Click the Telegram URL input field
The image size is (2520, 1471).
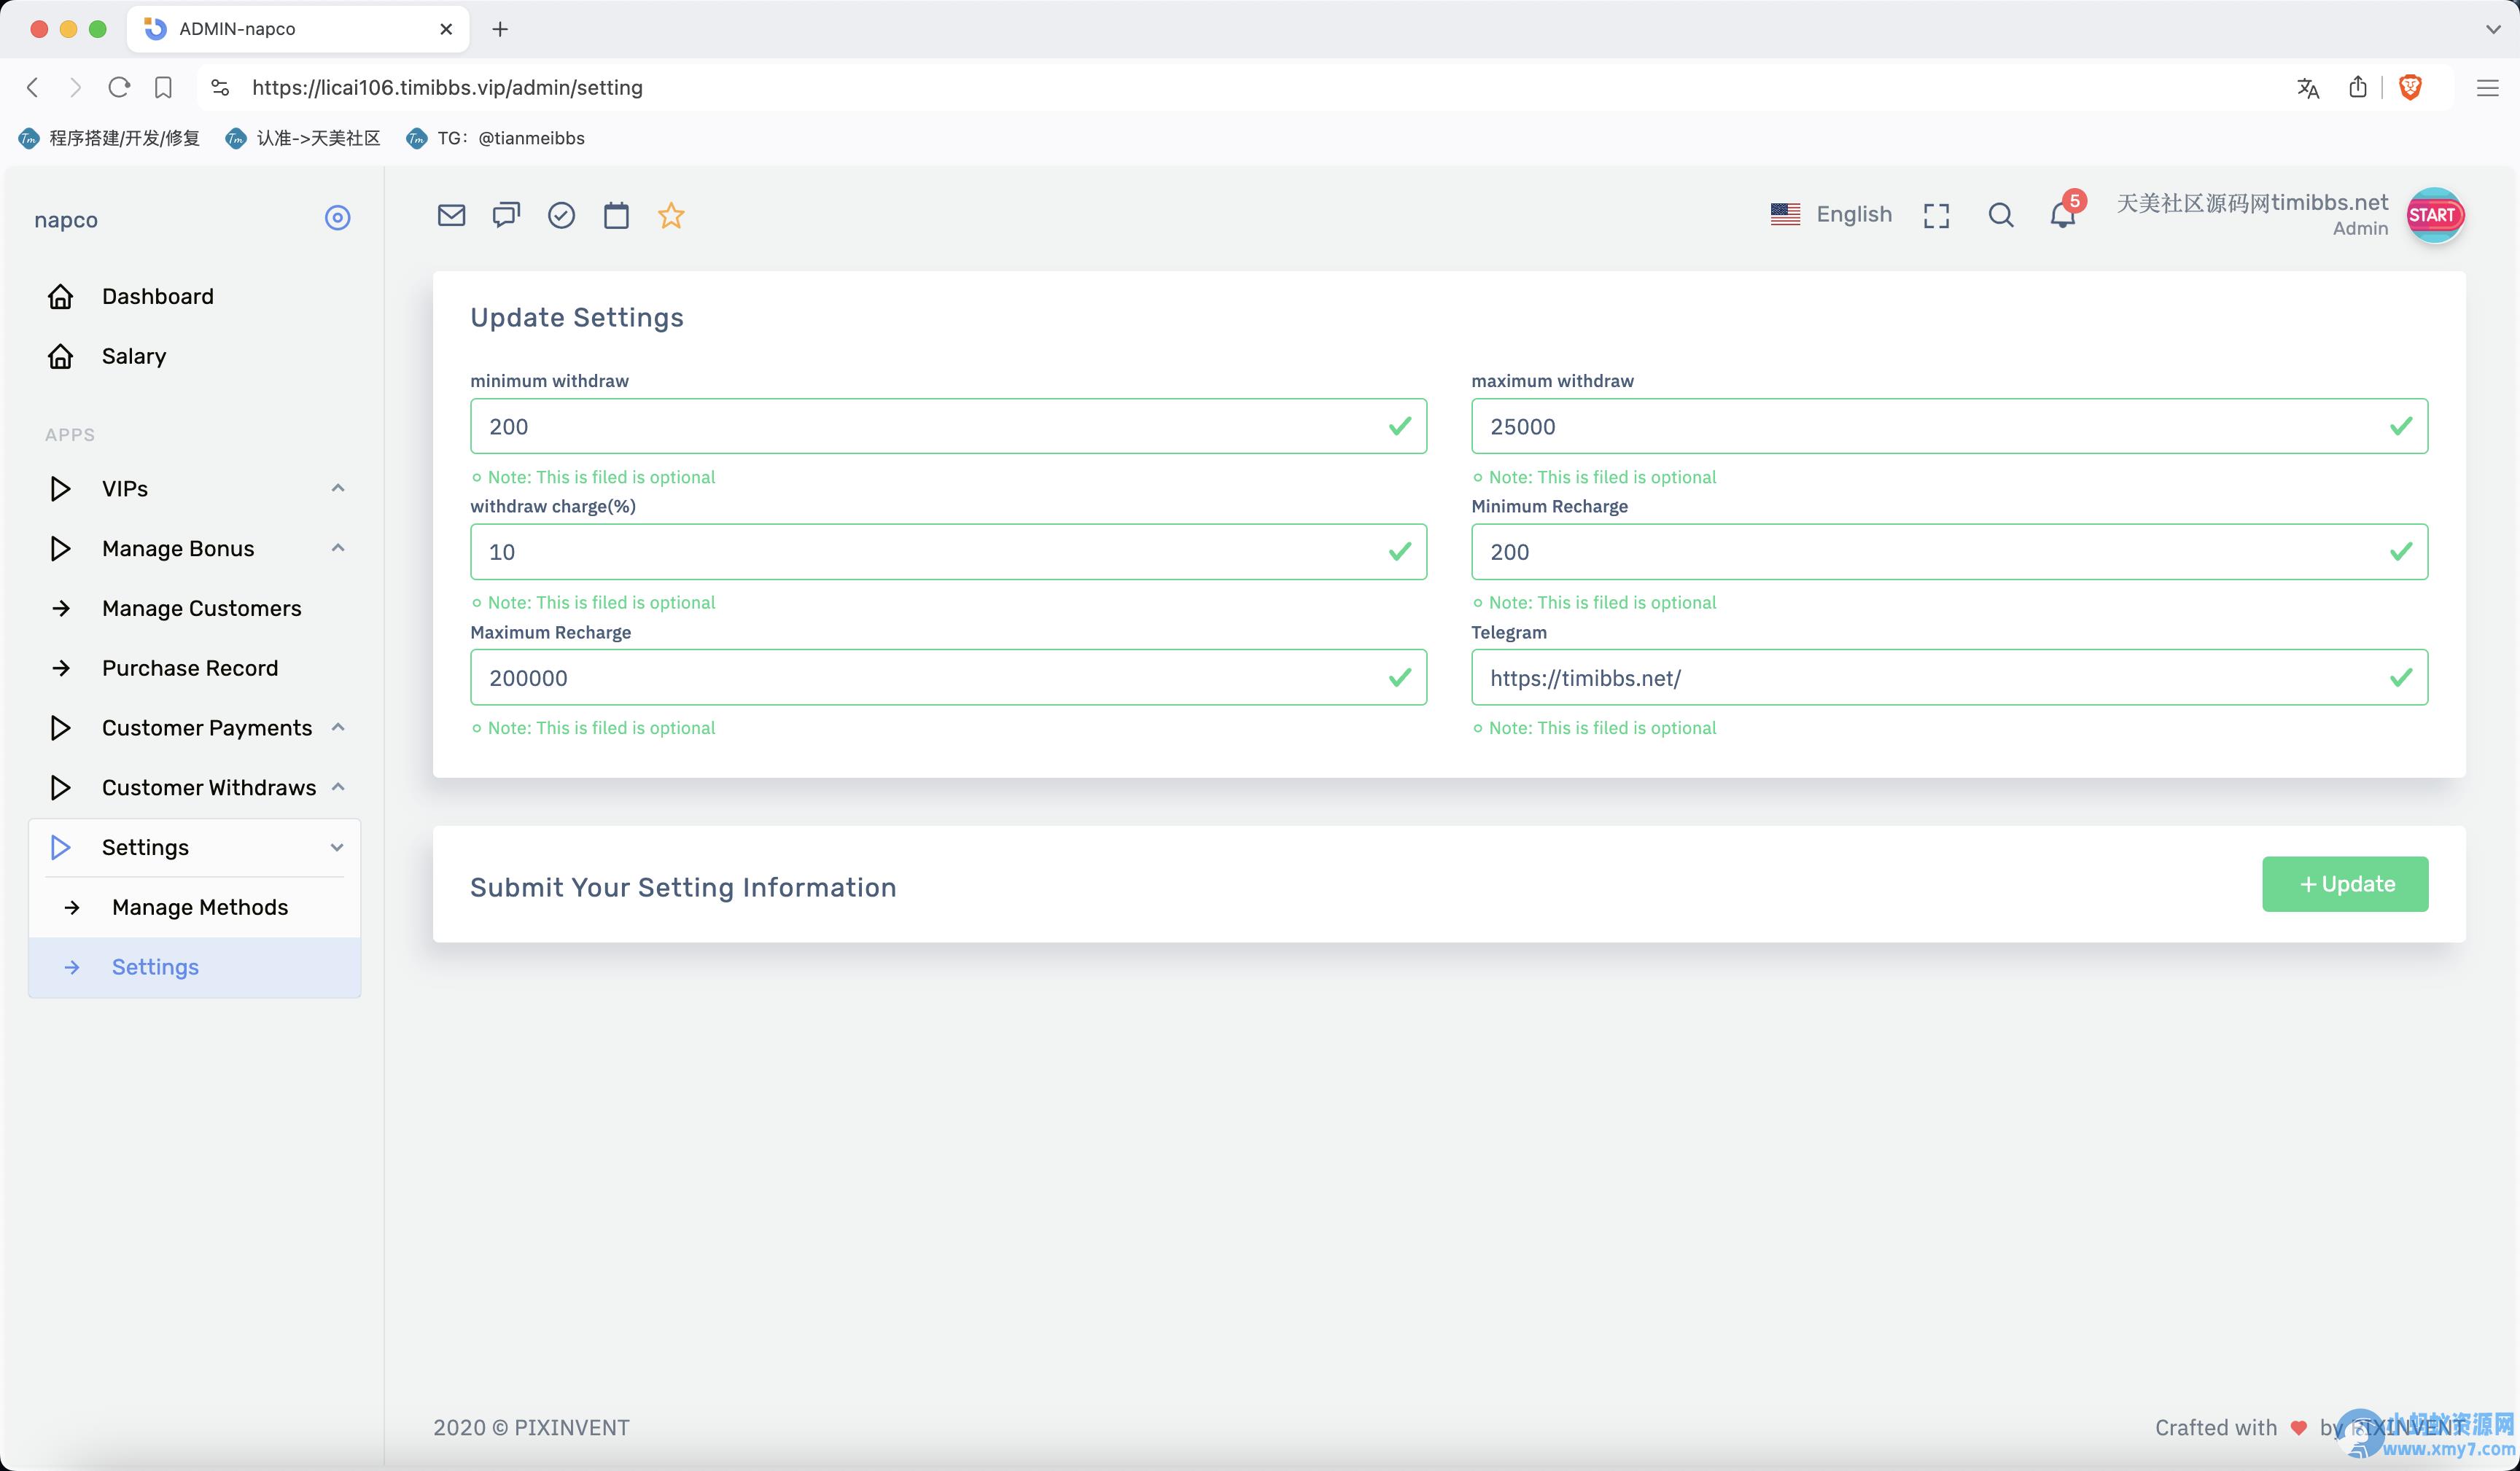coord(1949,678)
